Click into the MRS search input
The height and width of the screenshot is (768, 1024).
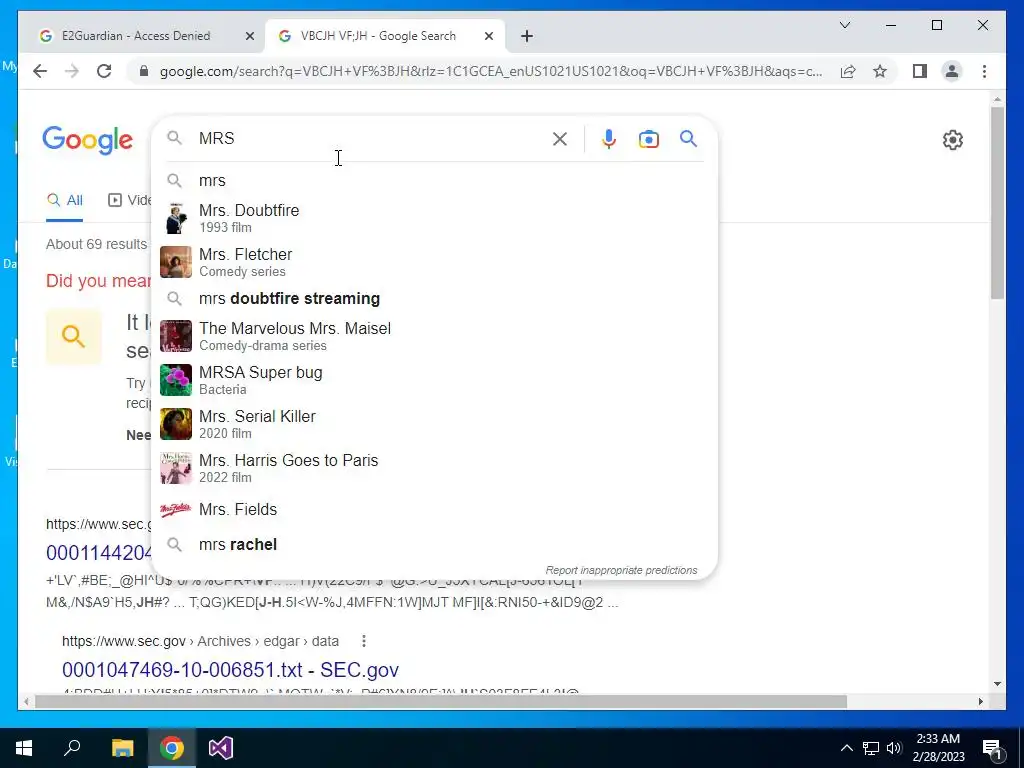click(369, 138)
